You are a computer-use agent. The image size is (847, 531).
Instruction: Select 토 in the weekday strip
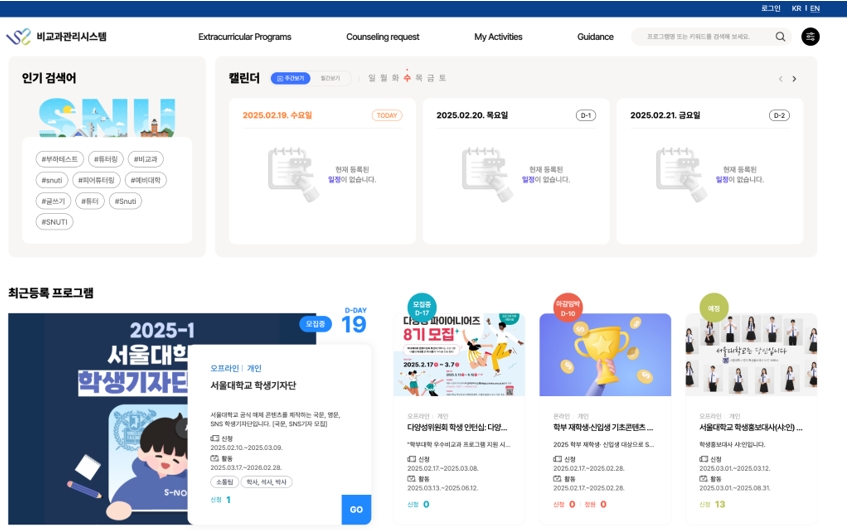pyautogui.click(x=442, y=78)
